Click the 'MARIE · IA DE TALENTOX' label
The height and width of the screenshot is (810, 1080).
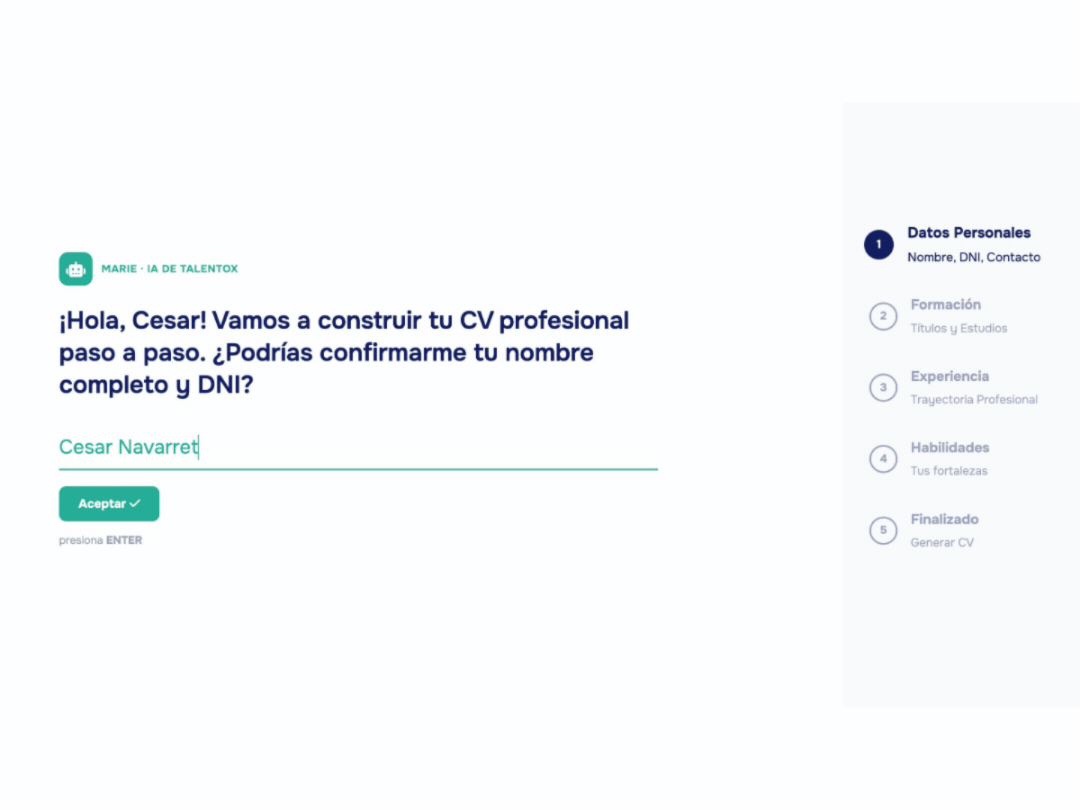tap(169, 269)
